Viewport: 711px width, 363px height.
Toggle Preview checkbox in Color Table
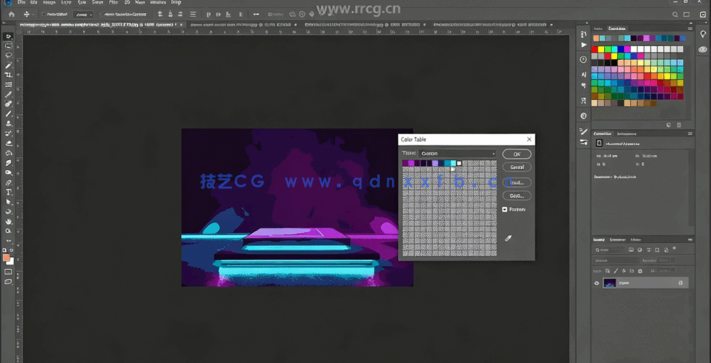click(505, 209)
